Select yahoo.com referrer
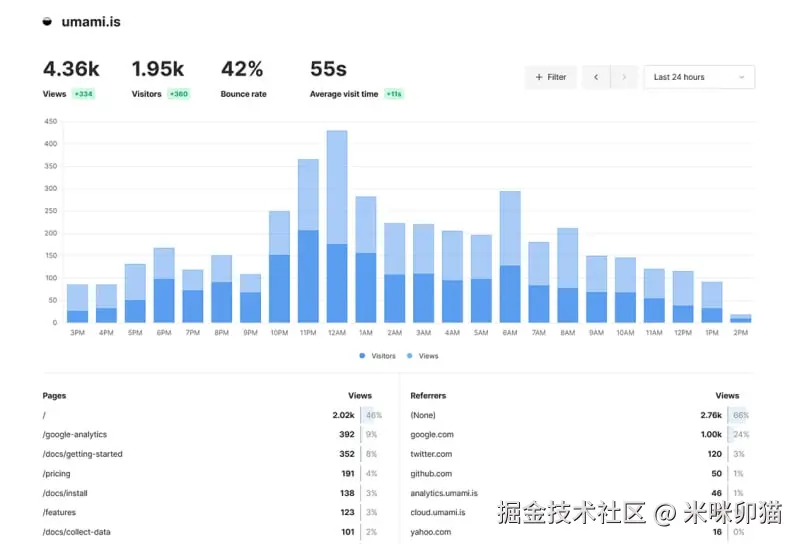This screenshot has width=800, height=544. [x=580, y=532]
